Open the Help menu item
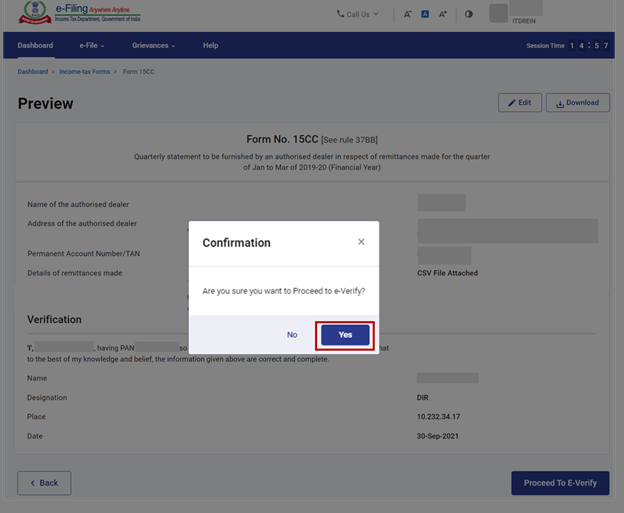Viewport: 624px width, 513px height. click(x=210, y=45)
